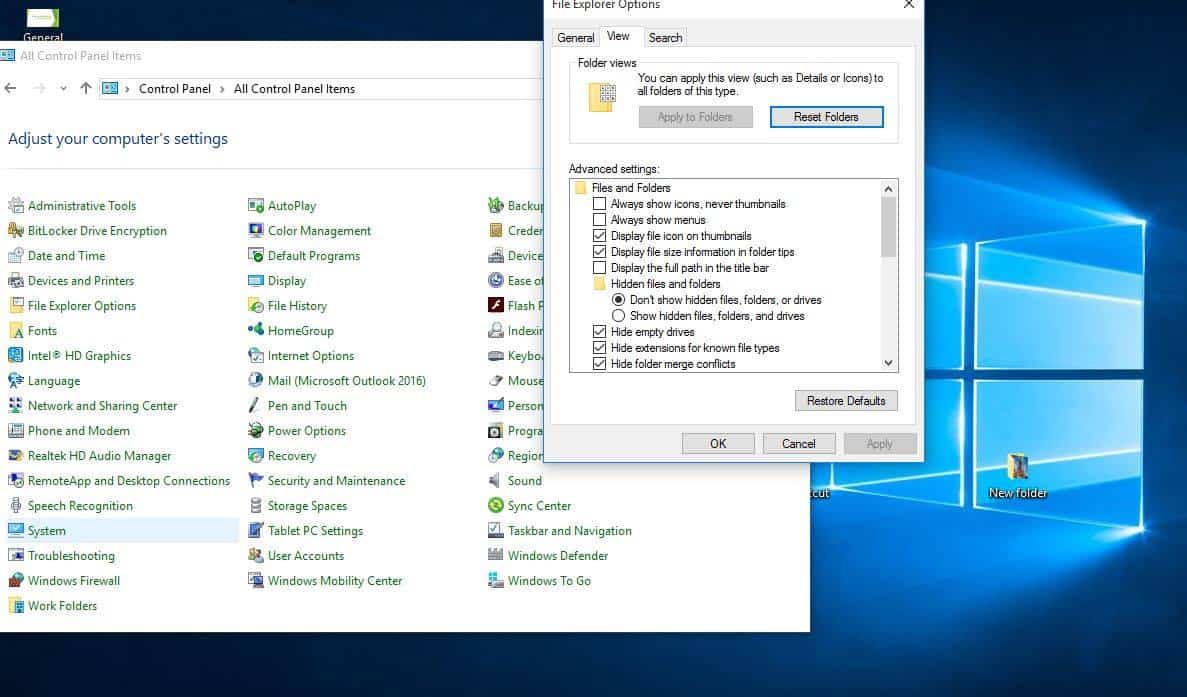
Task: Click Speech Recognition microphone icon
Action: (x=16, y=505)
